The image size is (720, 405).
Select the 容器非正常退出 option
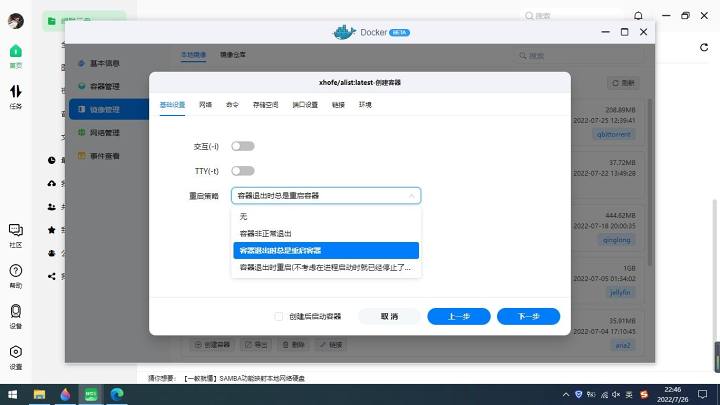[326, 233]
